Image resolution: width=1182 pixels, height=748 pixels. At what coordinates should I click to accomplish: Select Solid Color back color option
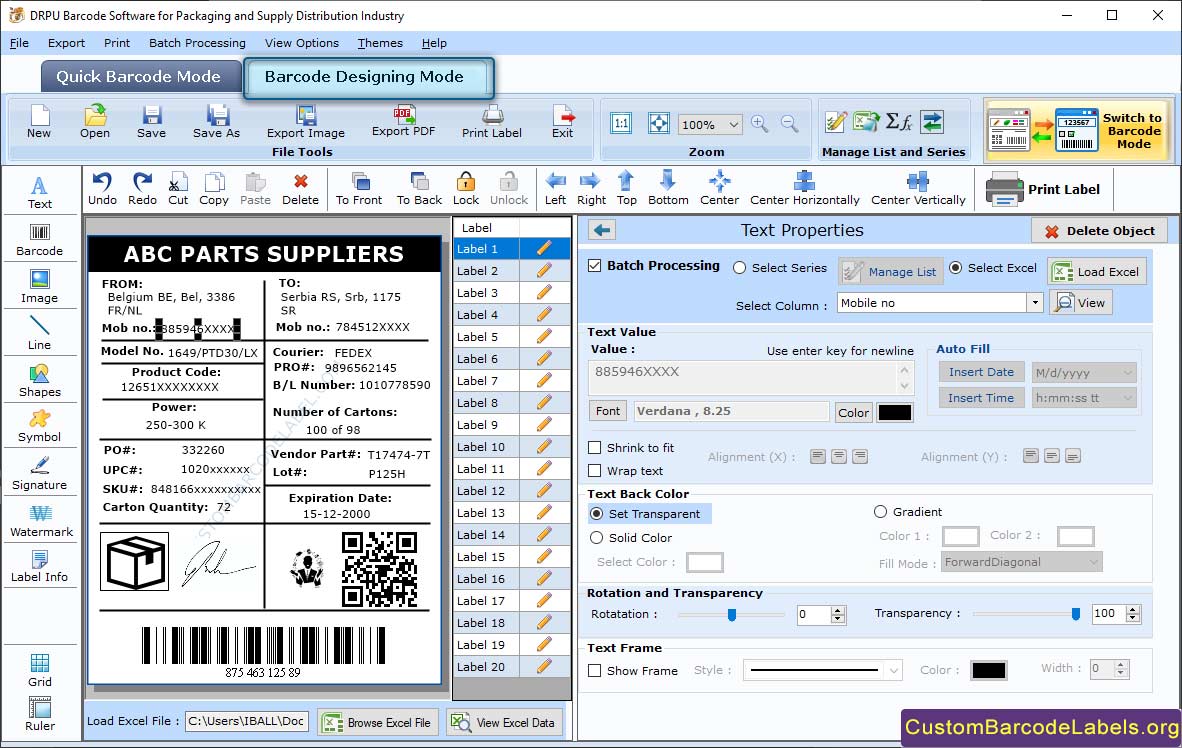[x=597, y=538]
